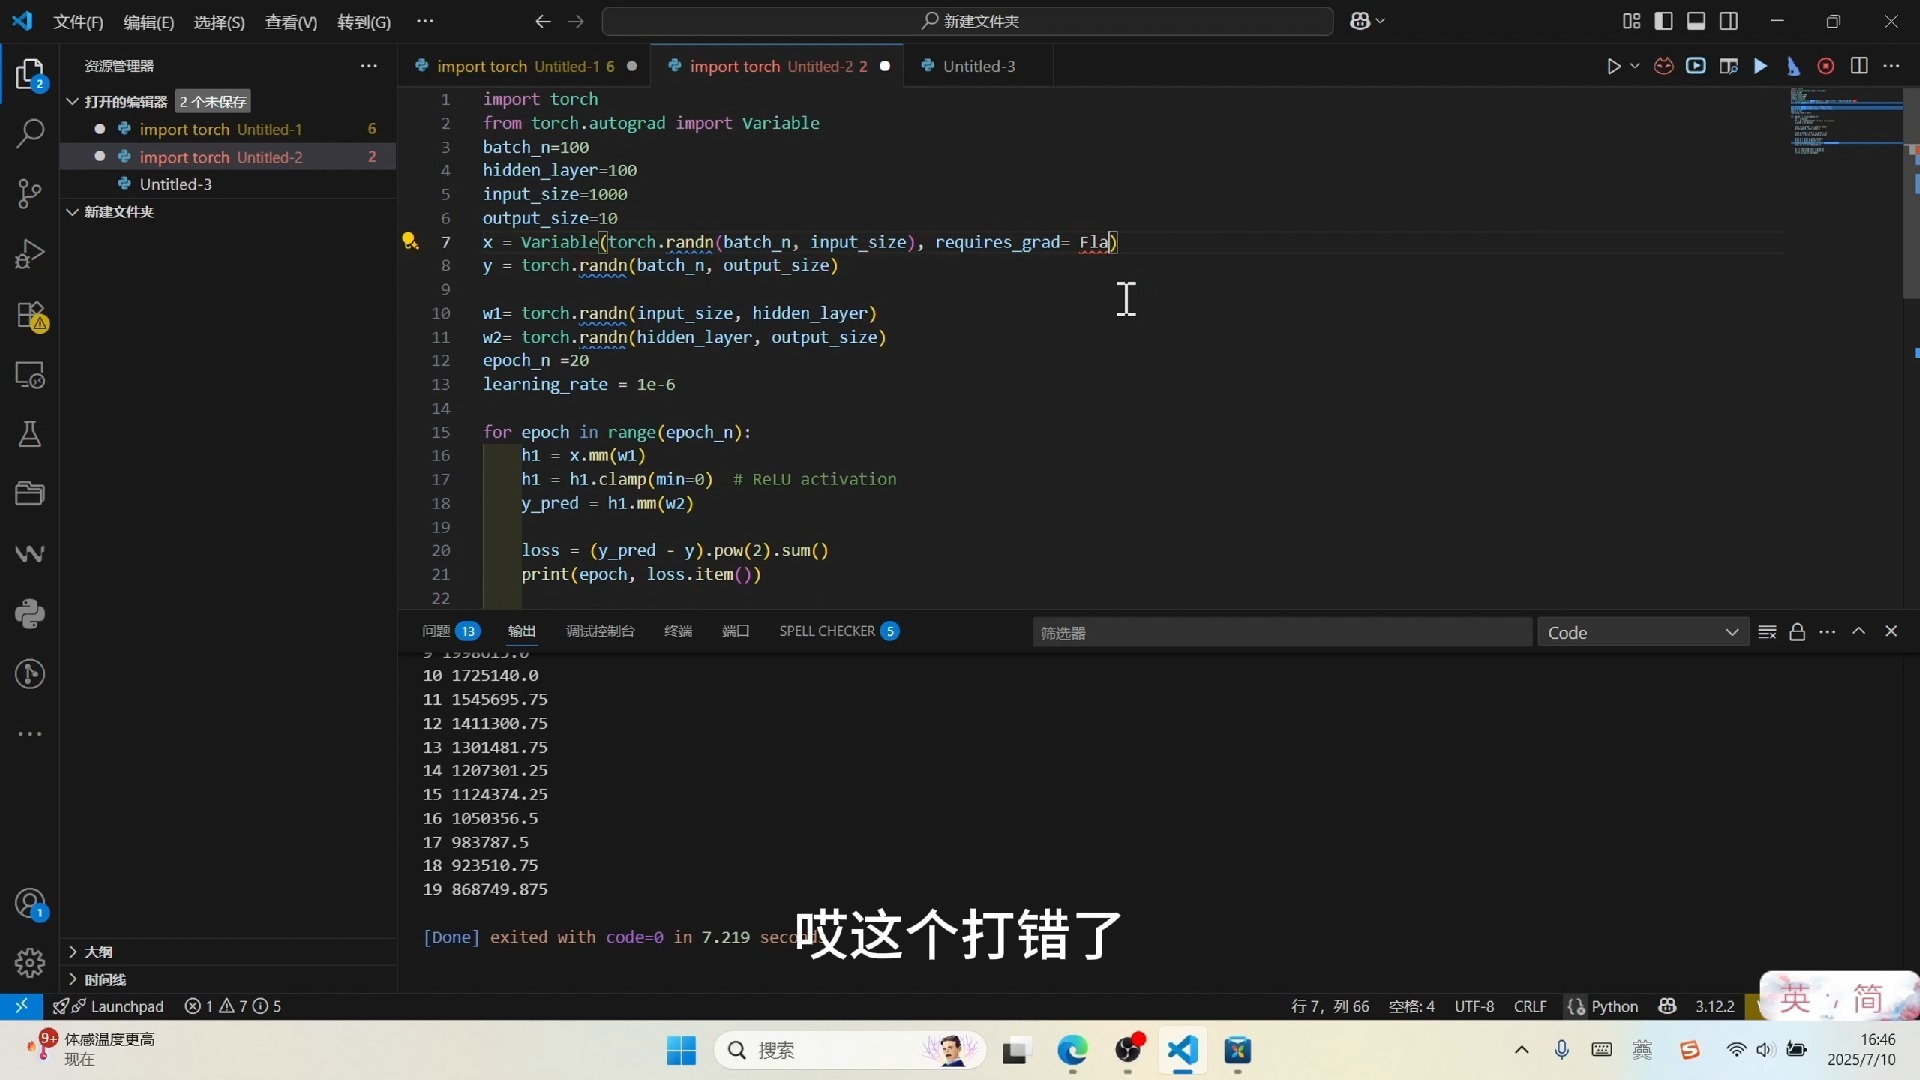Click the Manage gear icon

click(x=30, y=962)
